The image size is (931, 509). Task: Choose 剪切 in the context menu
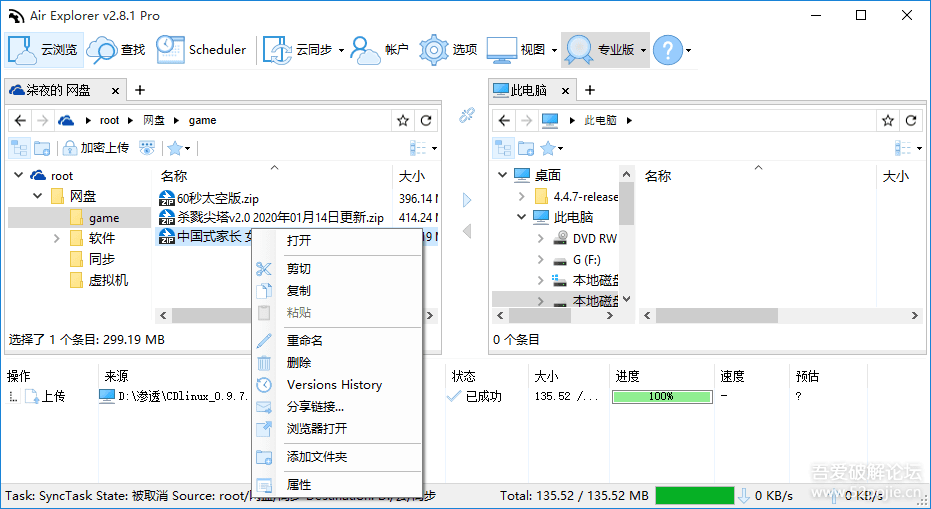[x=337, y=269]
